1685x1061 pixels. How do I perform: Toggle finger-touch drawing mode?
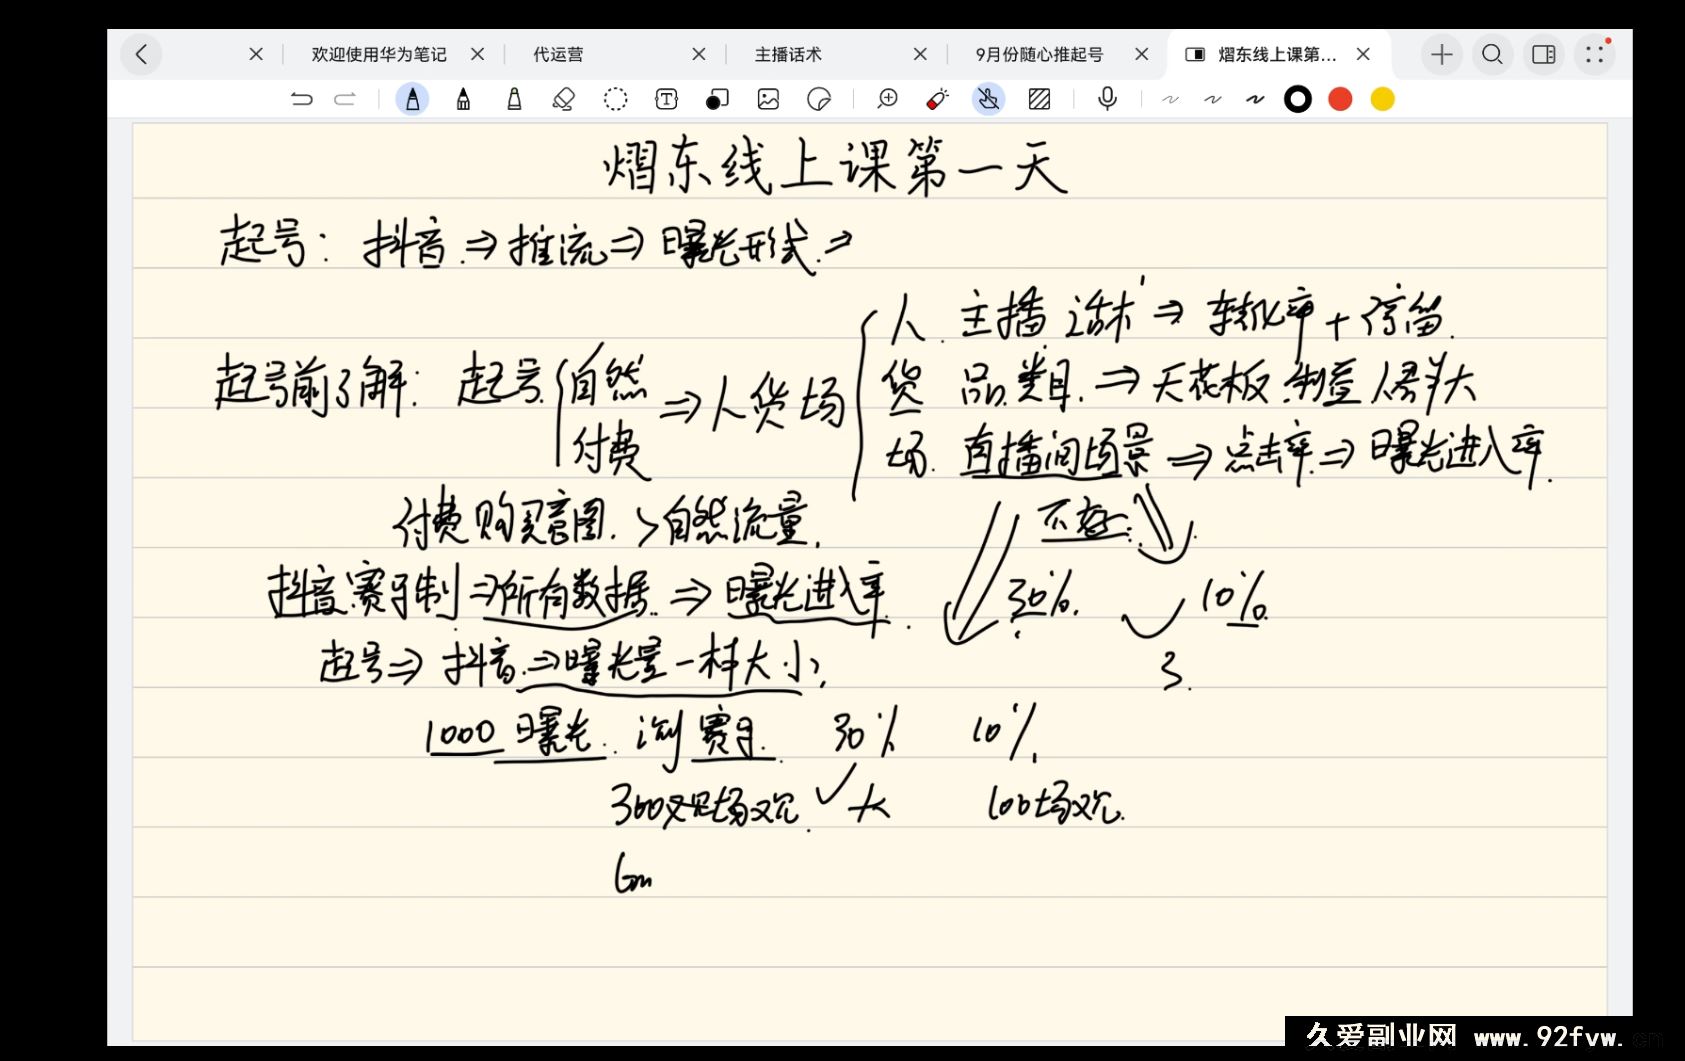[x=988, y=99]
